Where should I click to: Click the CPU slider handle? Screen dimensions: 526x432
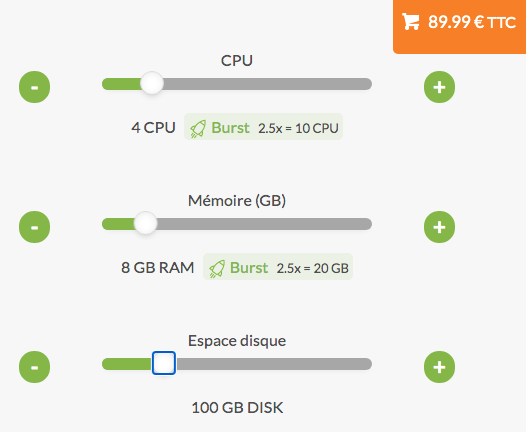click(152, 83)
